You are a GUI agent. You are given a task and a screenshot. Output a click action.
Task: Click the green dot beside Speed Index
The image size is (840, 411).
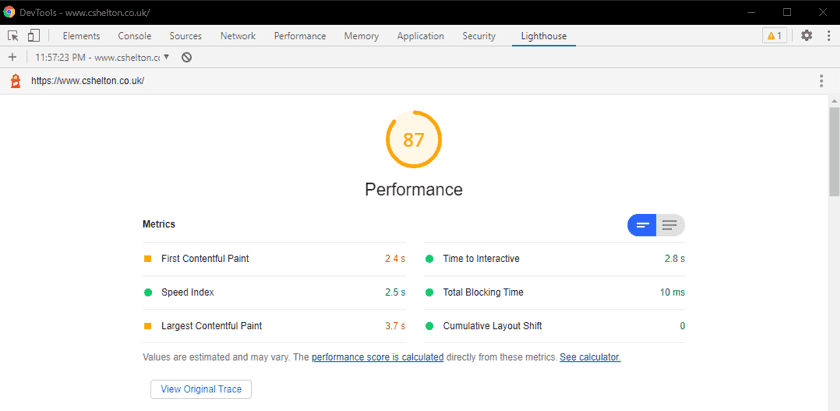point(148,293)
